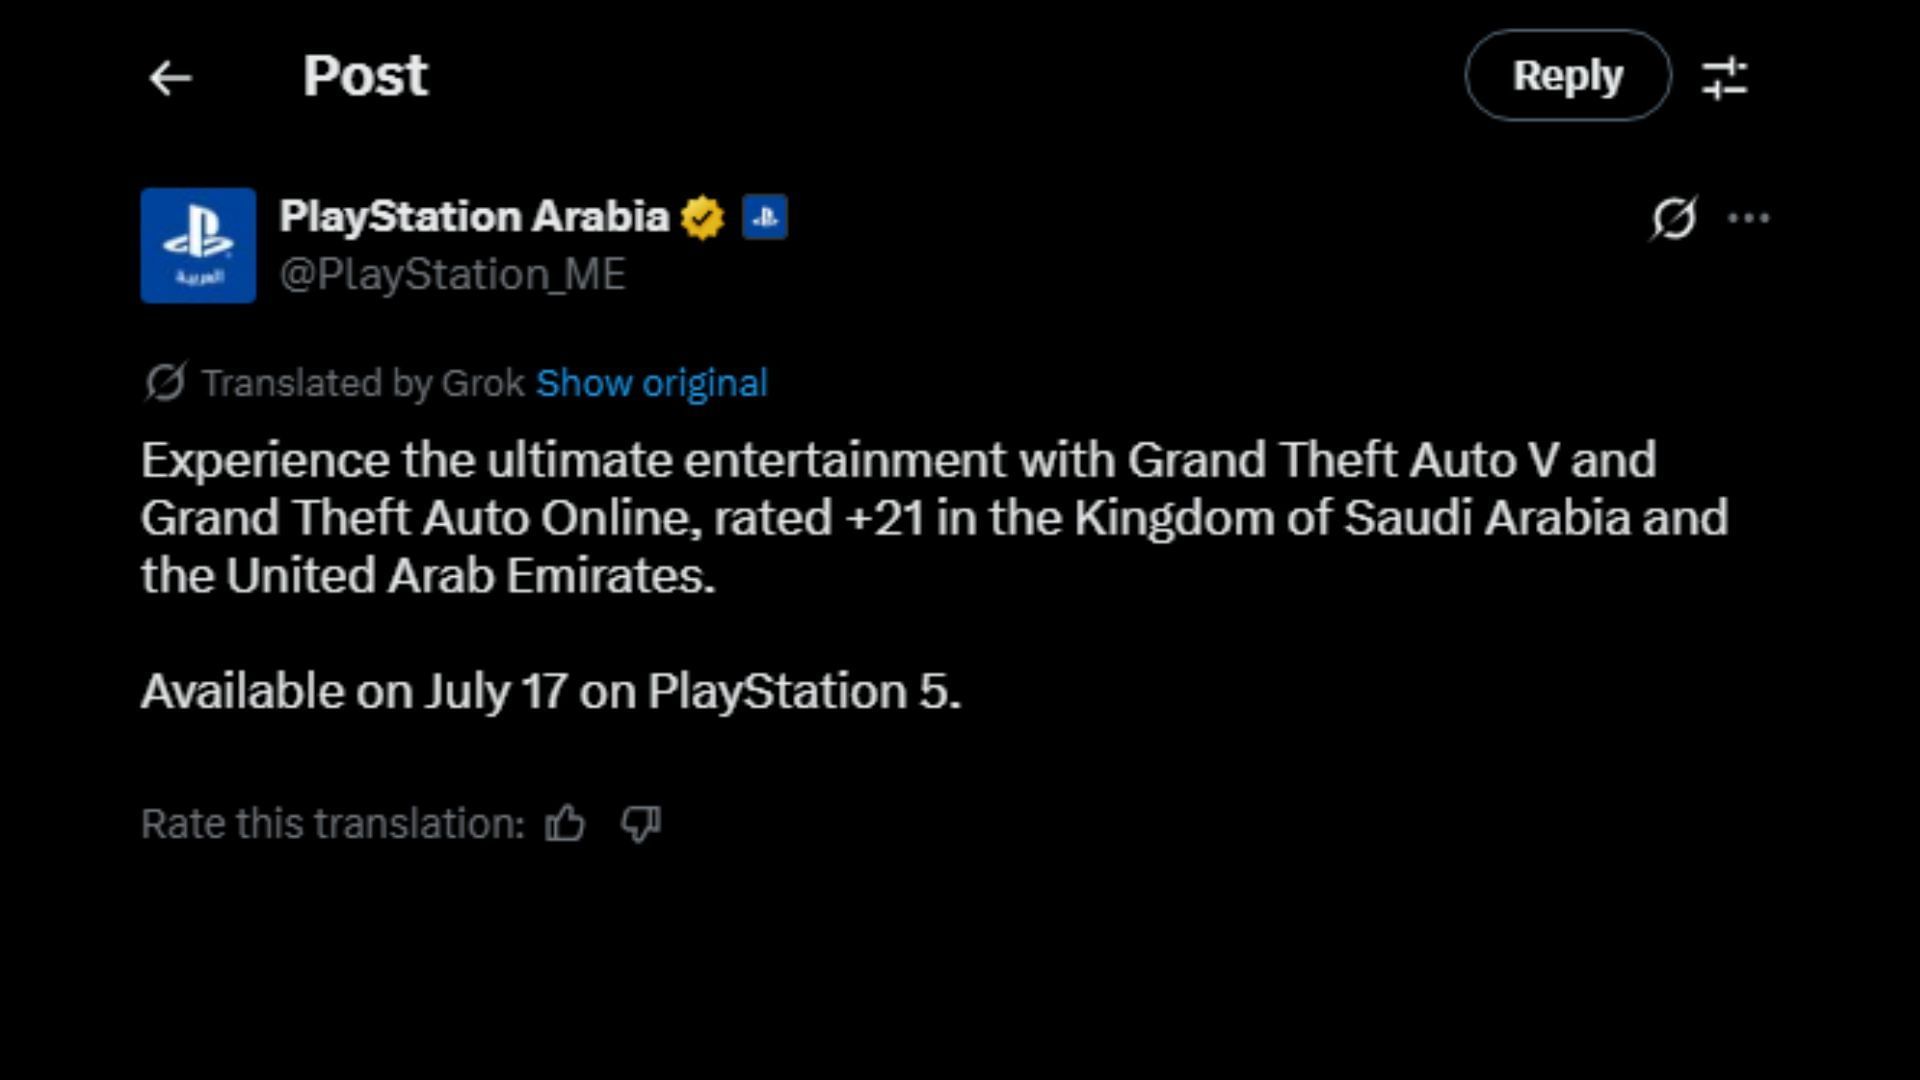
Task: Click the 'Post' page heading
Action: [365, 76]
